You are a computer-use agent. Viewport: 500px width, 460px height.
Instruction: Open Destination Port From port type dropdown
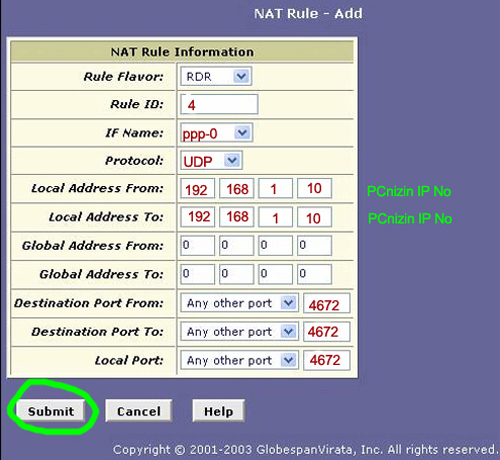(x=239, y=303)
